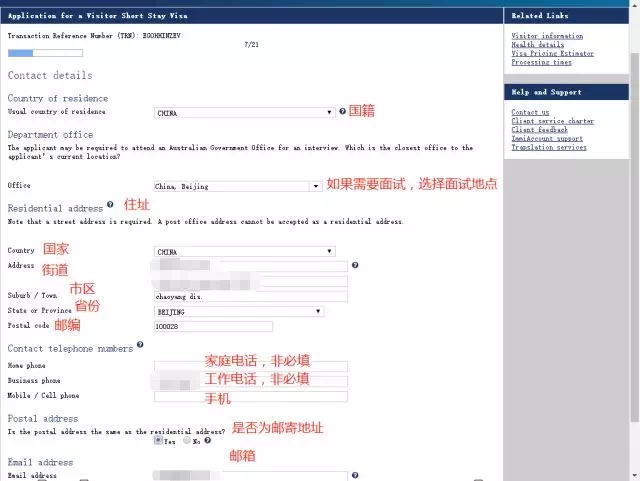Open the Visa Pricing Estimator link

pos(552,54)
